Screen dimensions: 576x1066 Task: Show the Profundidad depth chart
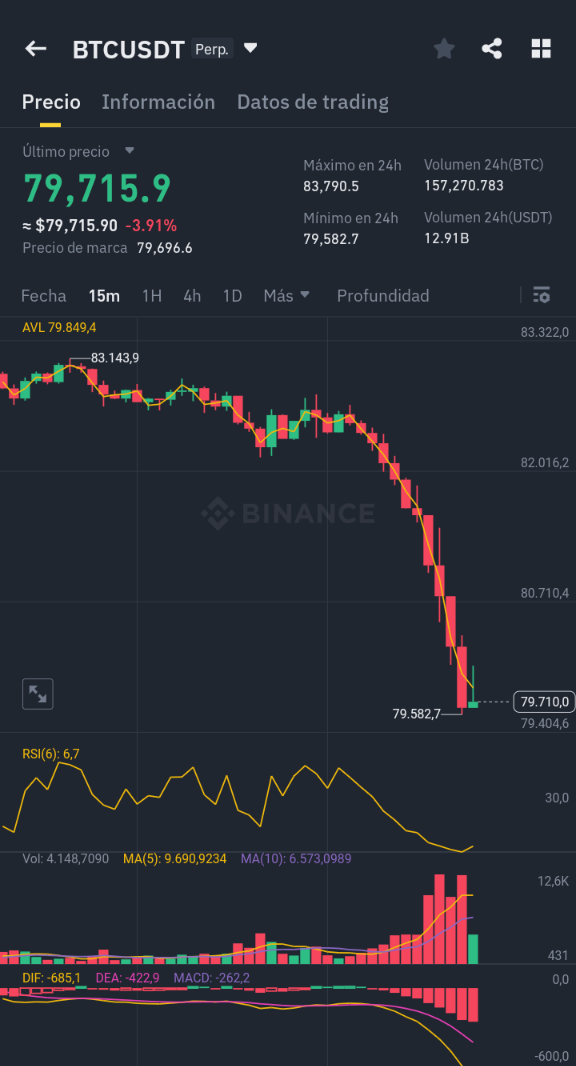(x=383, y=296)
